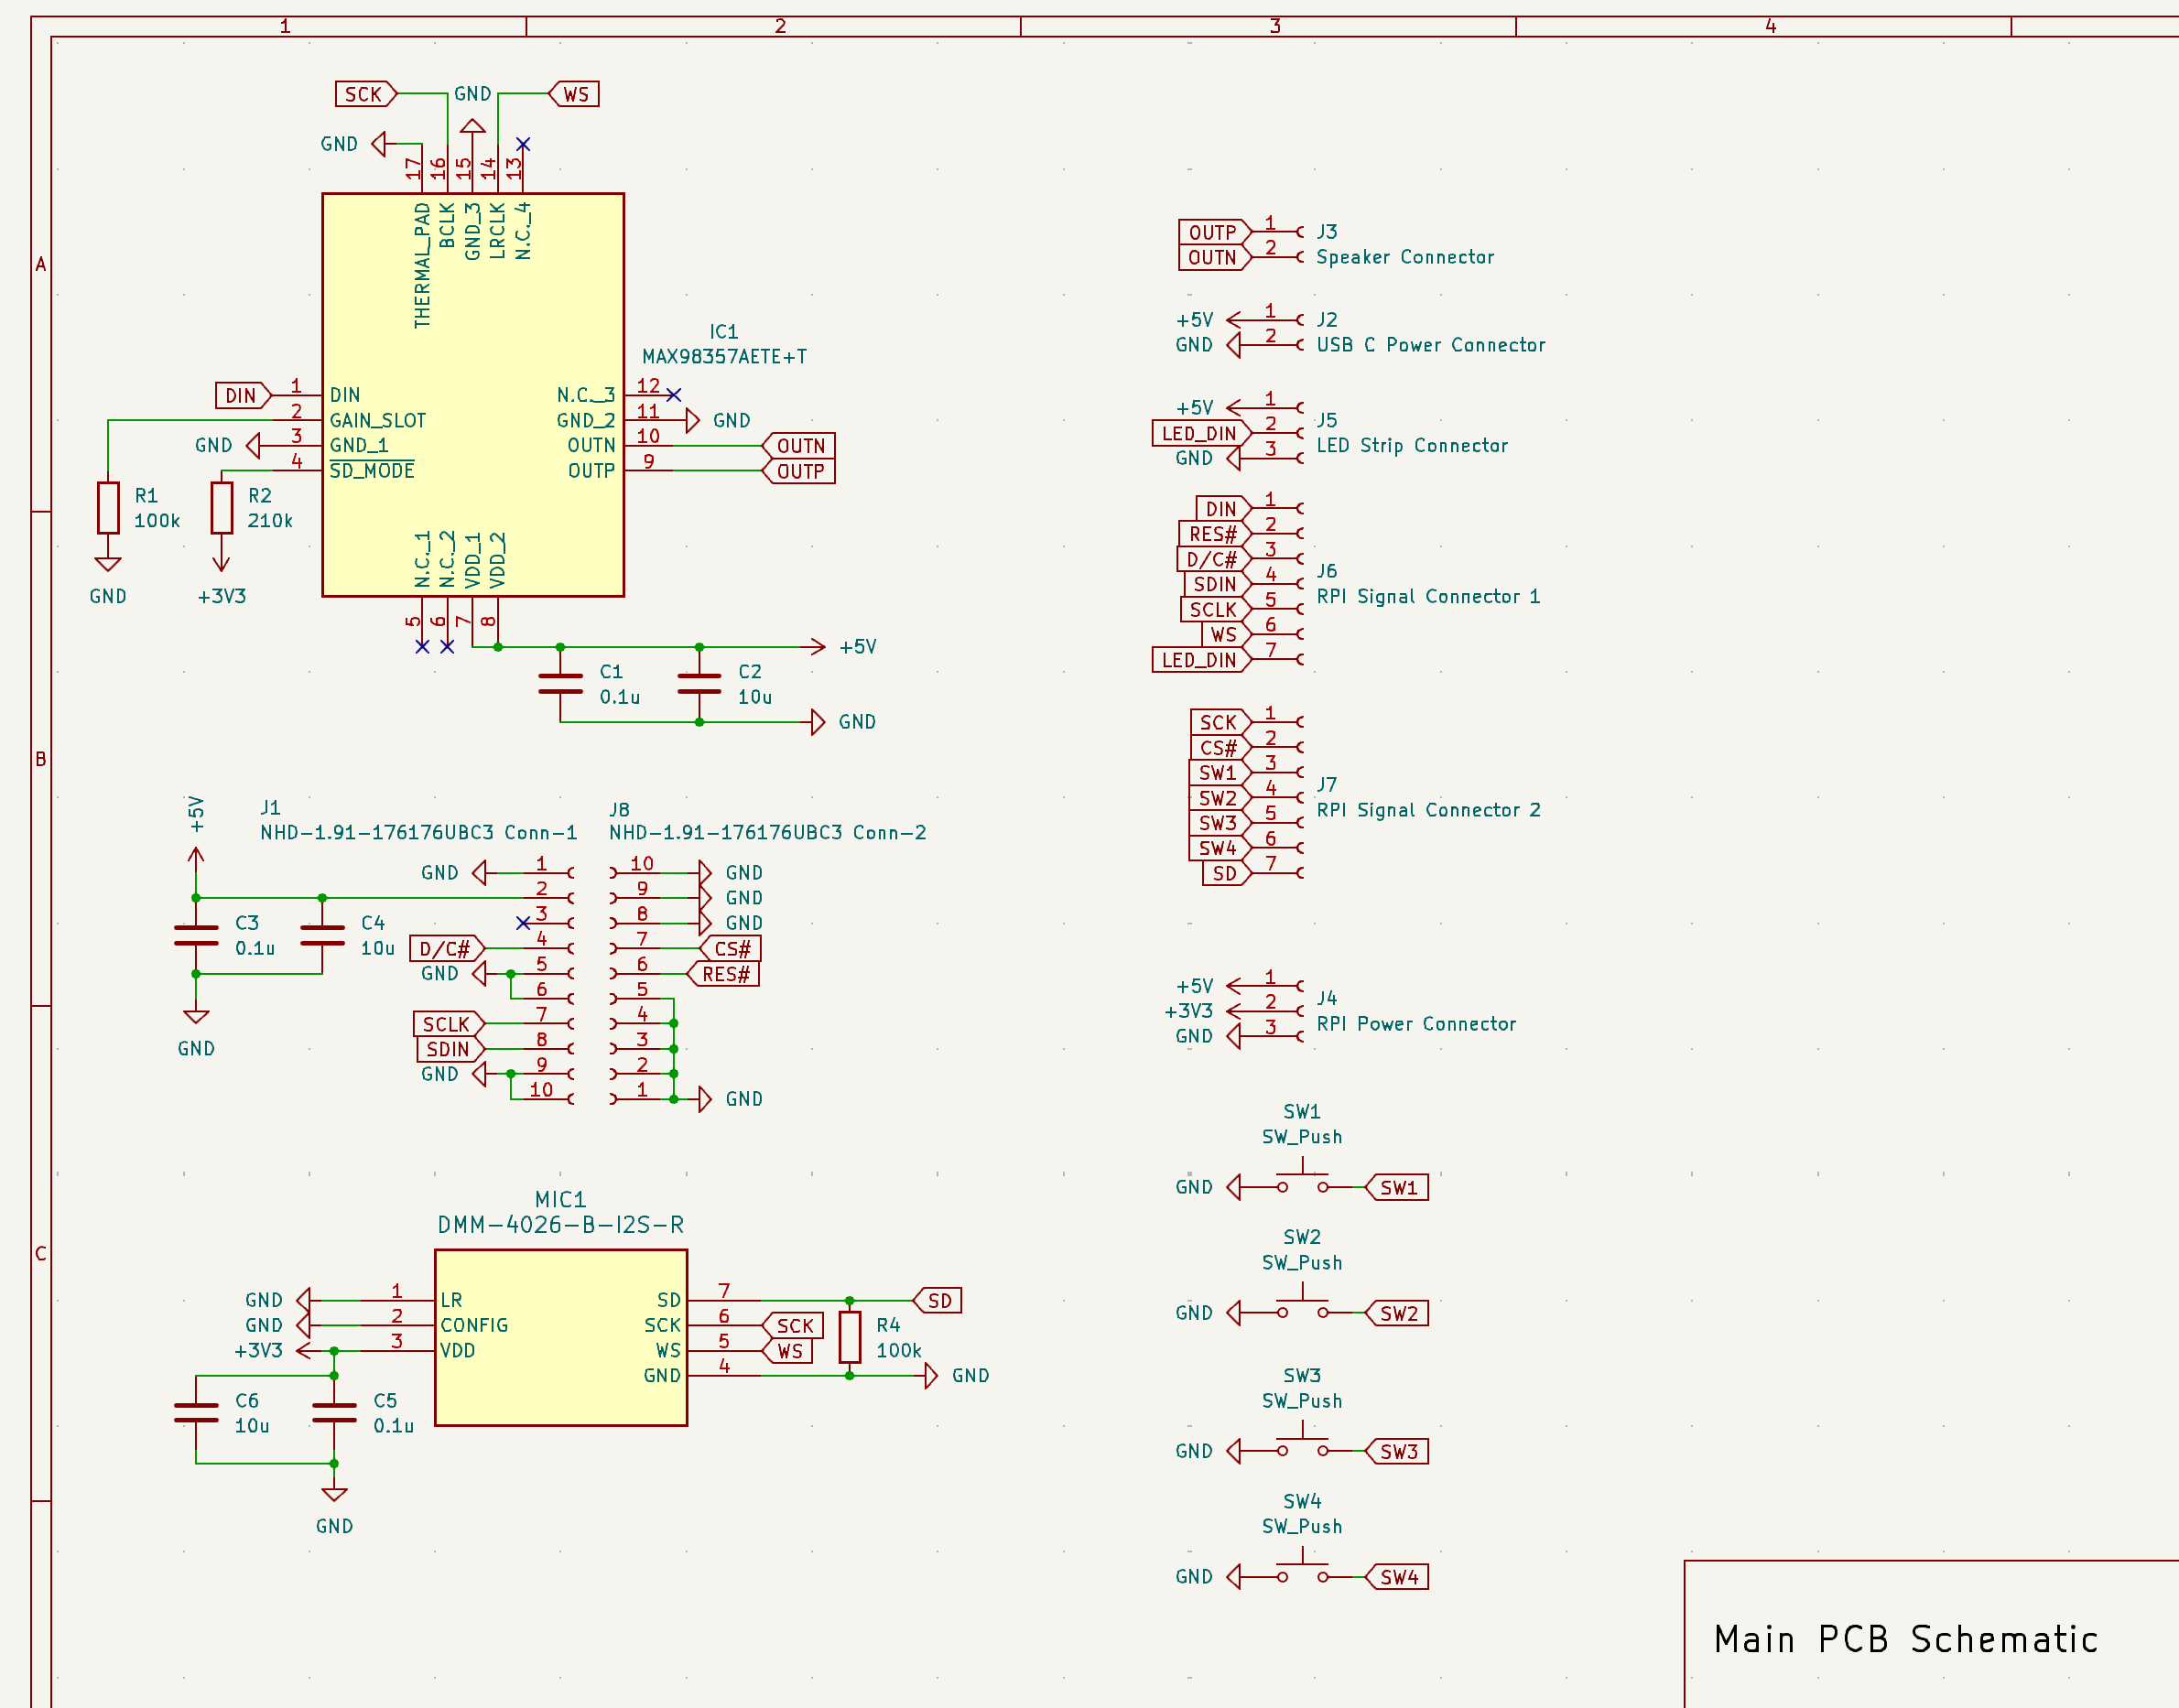Select capacitor C6 10u symbol
The height and width of the screenshot is (1708, 2179).
[196, 1413]
